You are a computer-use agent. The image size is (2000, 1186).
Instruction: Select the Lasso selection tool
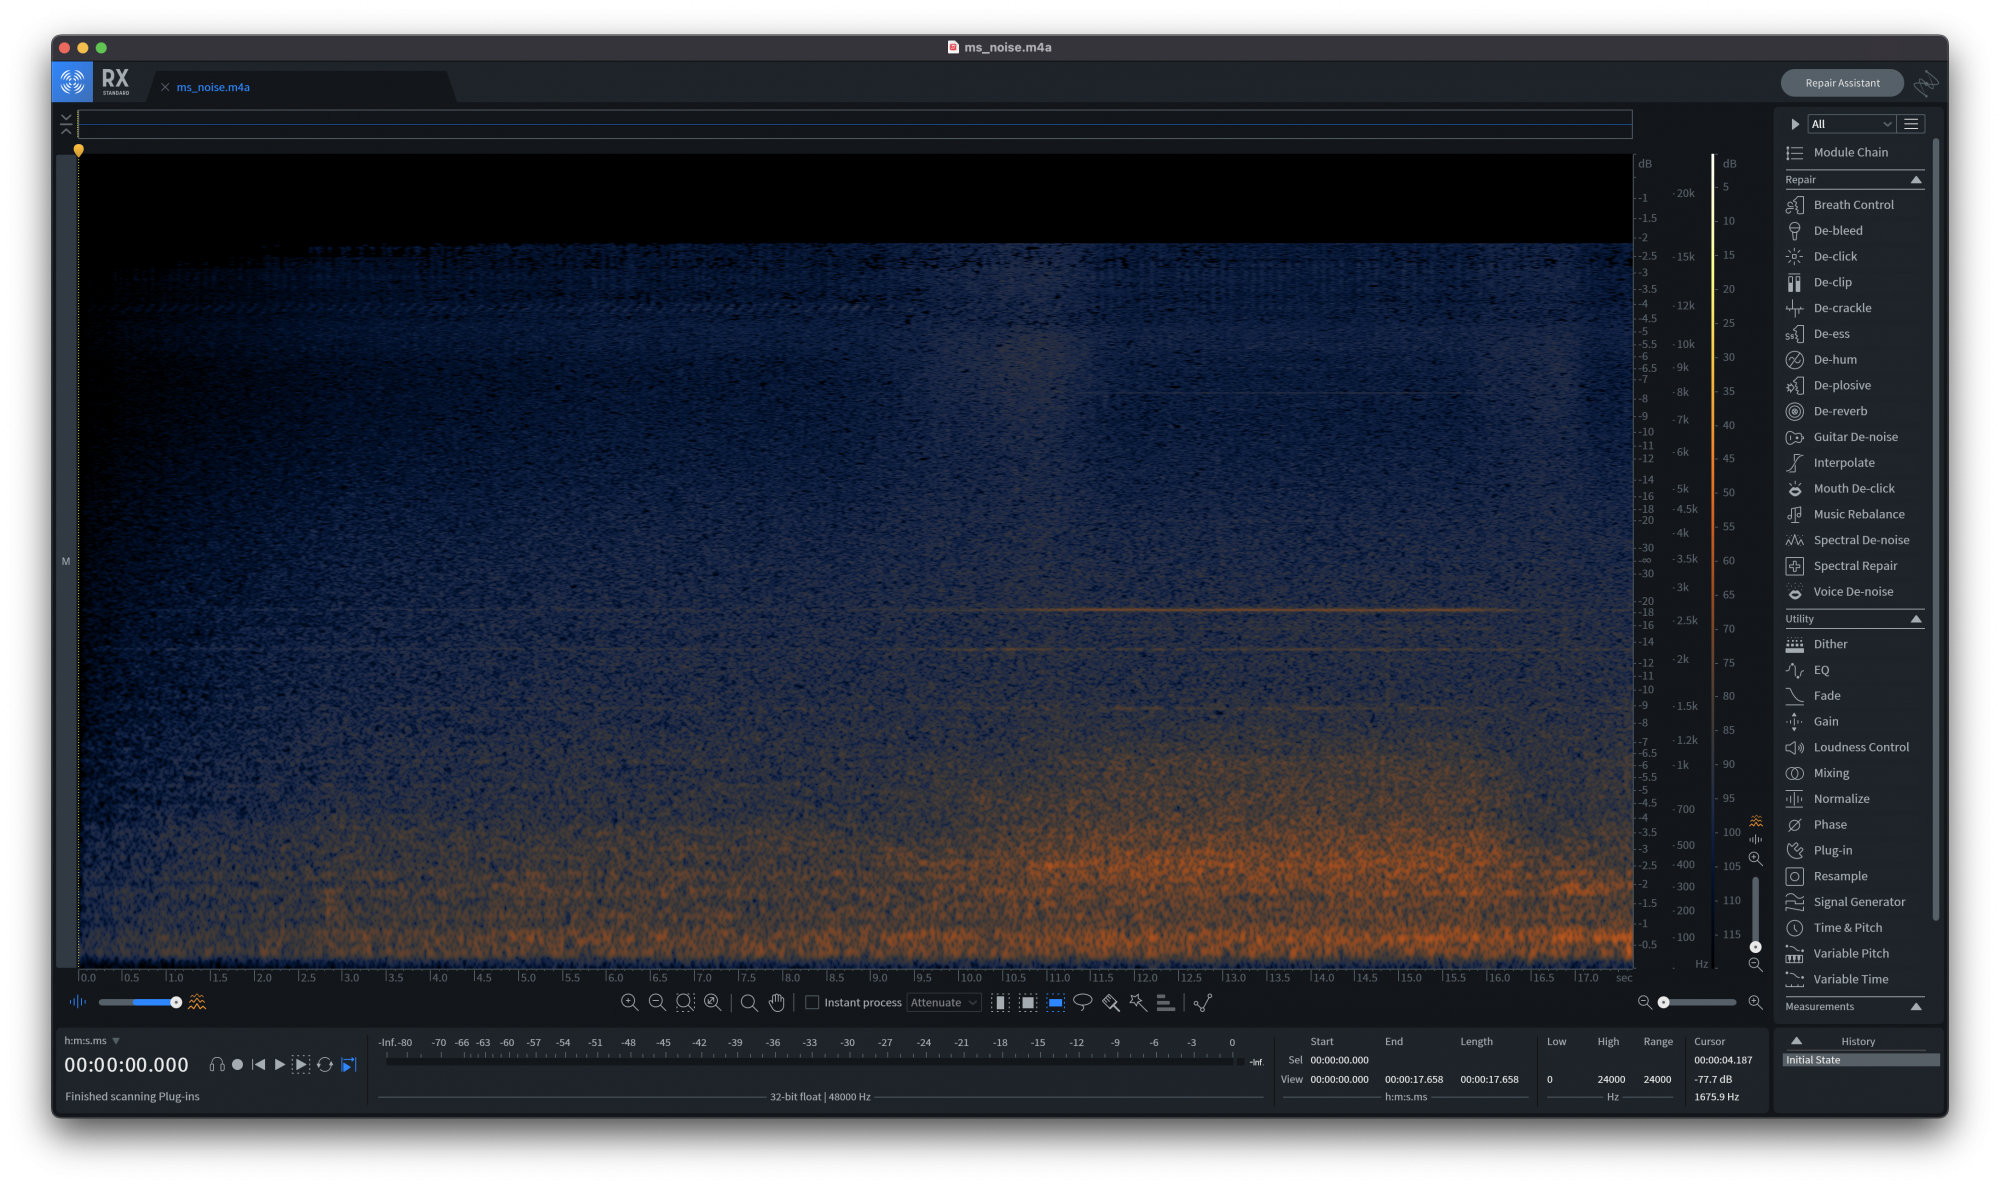coord(1082,1002)
